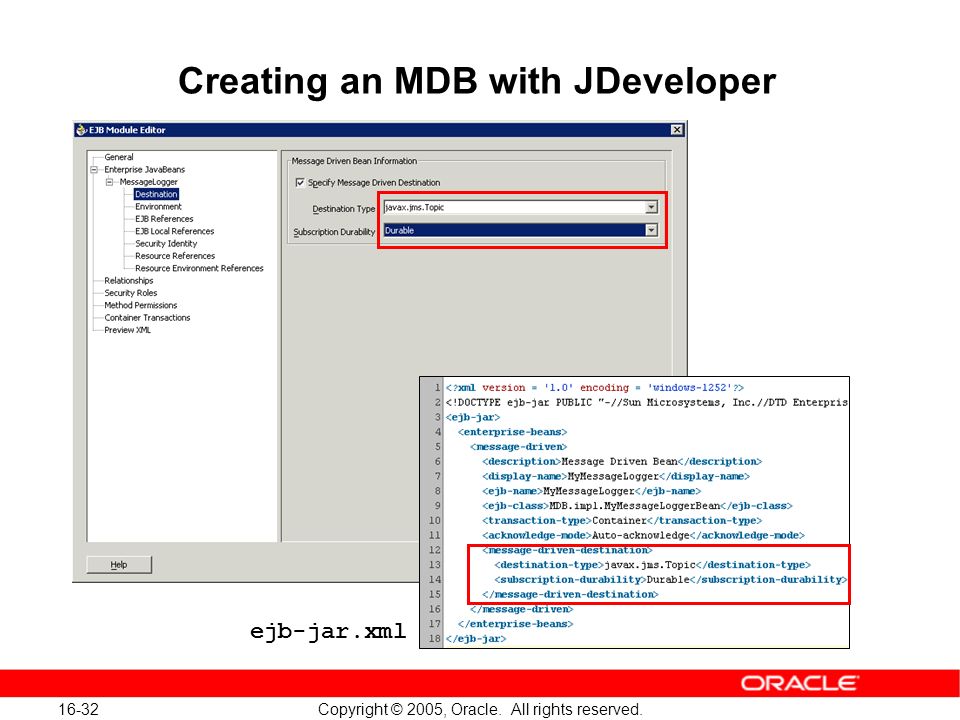The width and height of the screenshot is (960, 720).
Task: Click the closing message-driven-destination tag line
Action: [x=570, y=594]
